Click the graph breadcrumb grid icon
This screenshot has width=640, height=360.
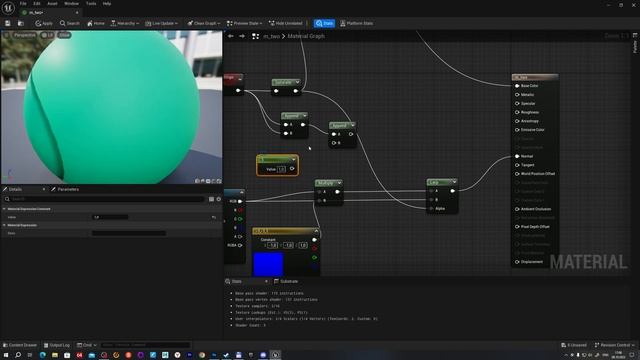coord(256,36)
